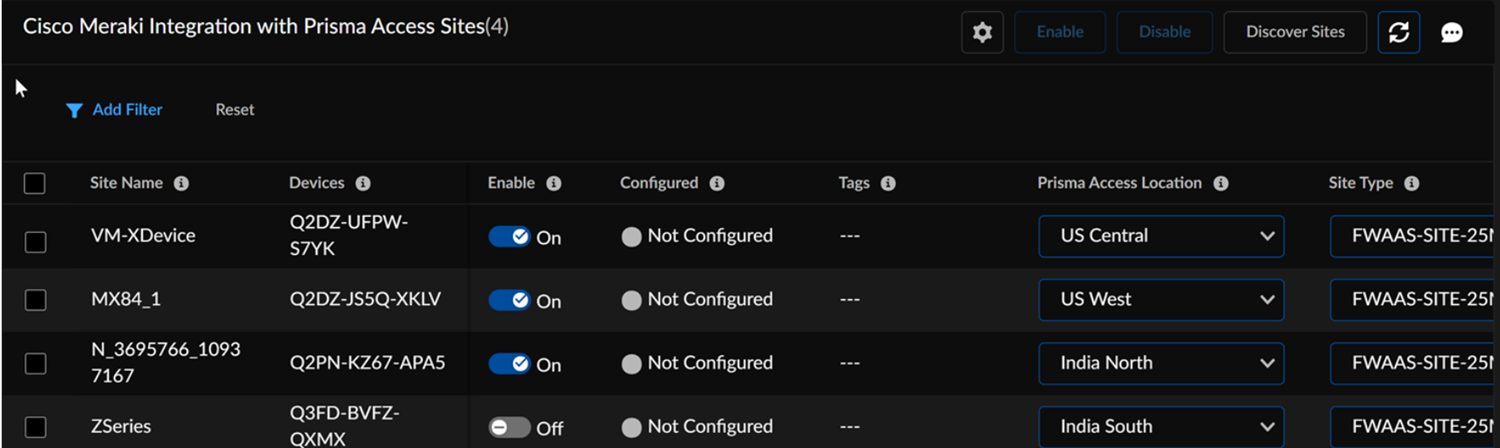The height and width of the screenshot is (448, 1500).
Task: Click info icon beside Tags header
Action: (888, 184)
